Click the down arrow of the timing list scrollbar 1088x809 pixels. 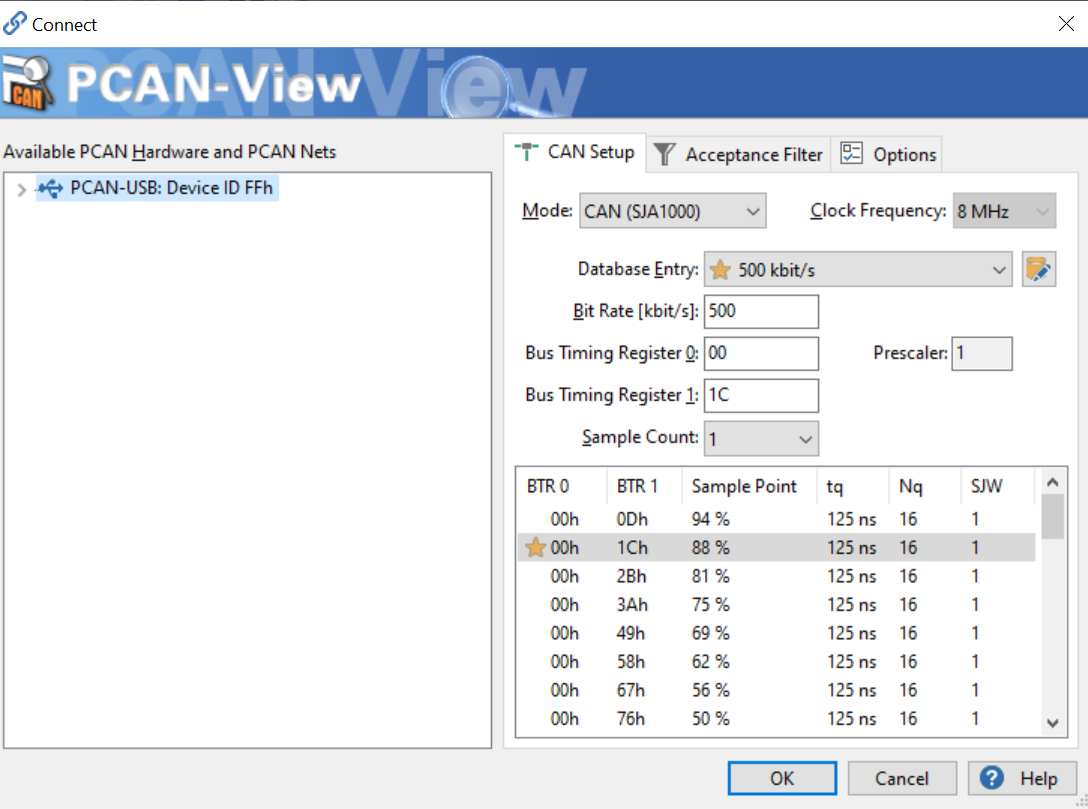click(x=1052, y=722)
